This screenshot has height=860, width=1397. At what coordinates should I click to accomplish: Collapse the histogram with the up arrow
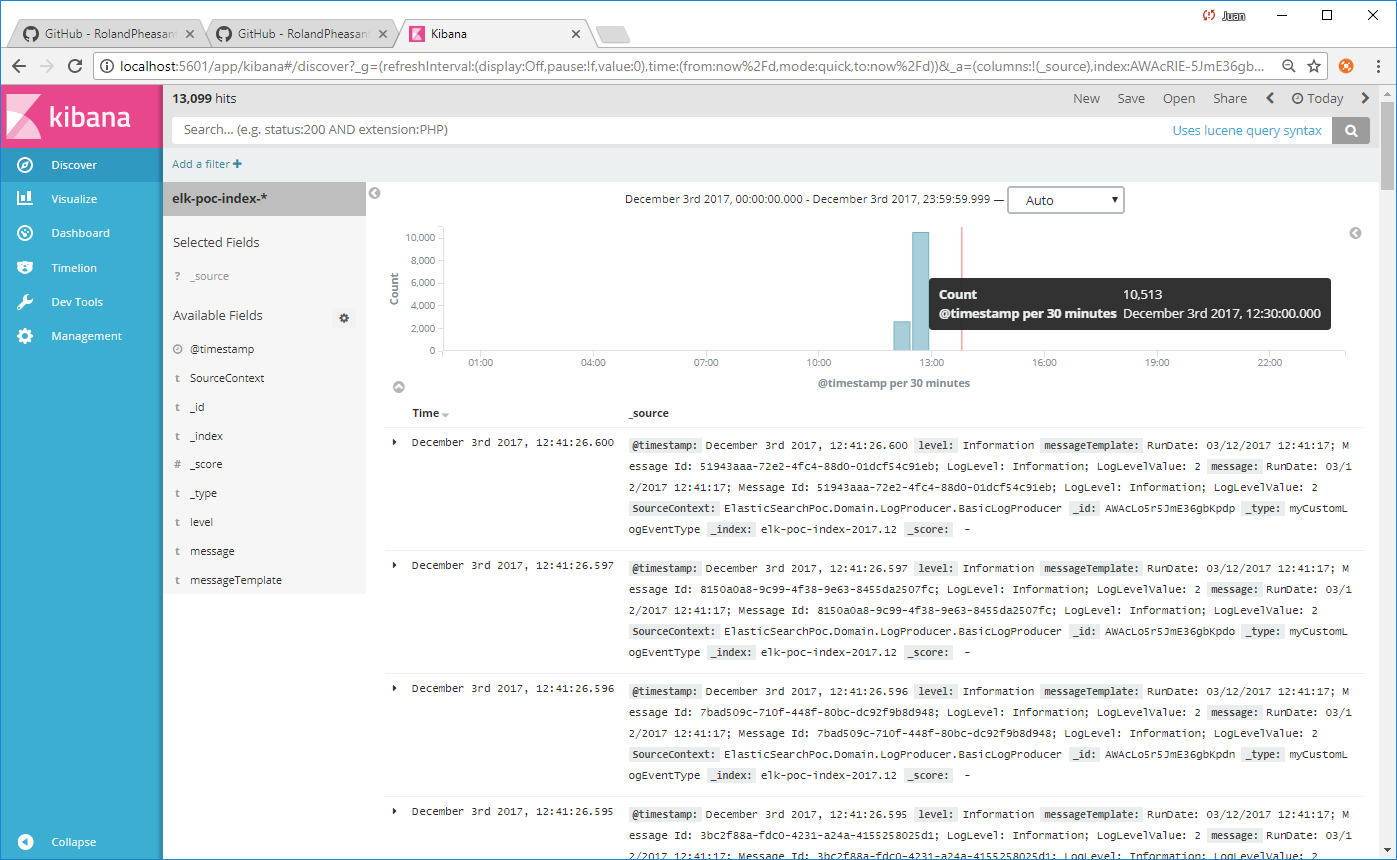pos(398,386)
